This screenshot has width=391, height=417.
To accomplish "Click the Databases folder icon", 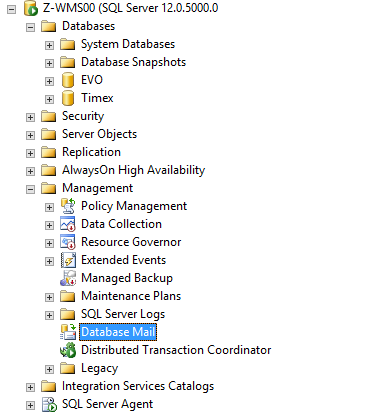I will coord(49,26).
